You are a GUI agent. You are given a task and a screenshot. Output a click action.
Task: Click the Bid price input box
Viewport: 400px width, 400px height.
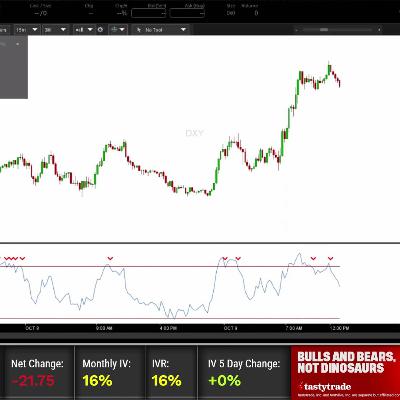click(149, 13)
